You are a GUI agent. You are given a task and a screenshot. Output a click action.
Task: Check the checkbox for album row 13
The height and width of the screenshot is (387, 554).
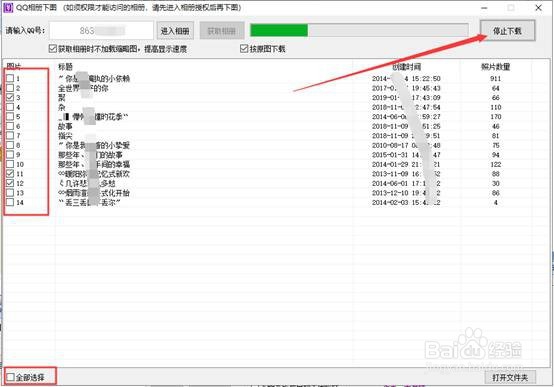(x=10, y=193)
